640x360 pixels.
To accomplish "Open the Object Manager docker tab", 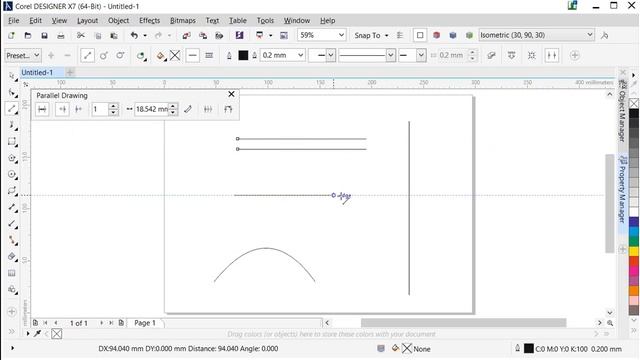I will click(x=622, y=111).
